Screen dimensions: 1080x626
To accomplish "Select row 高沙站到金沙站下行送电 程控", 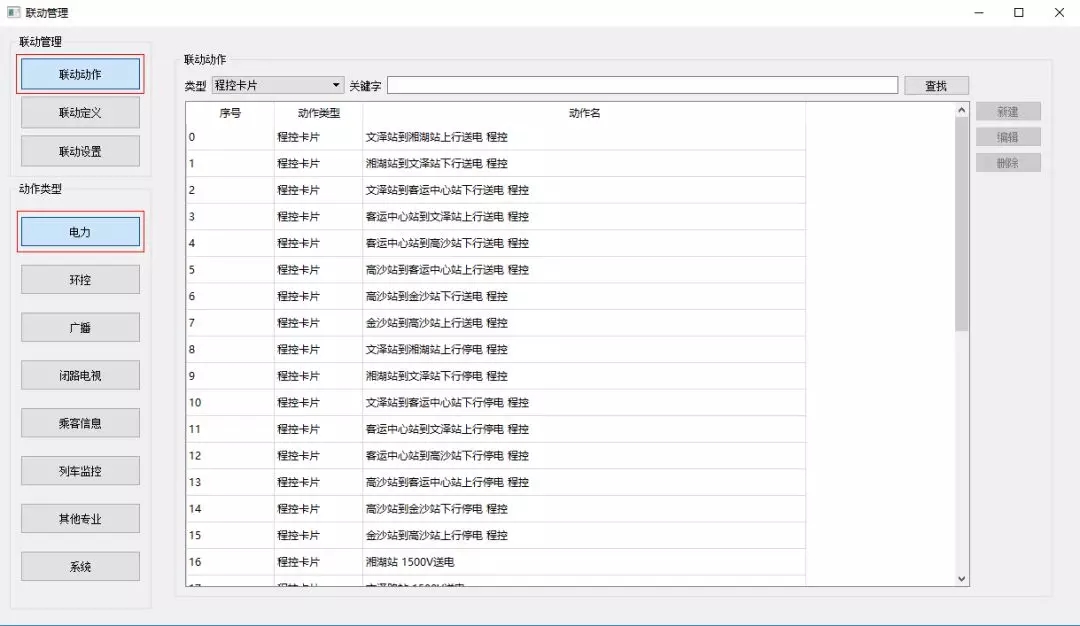I will pyautogui.click(x=495, y=296).
